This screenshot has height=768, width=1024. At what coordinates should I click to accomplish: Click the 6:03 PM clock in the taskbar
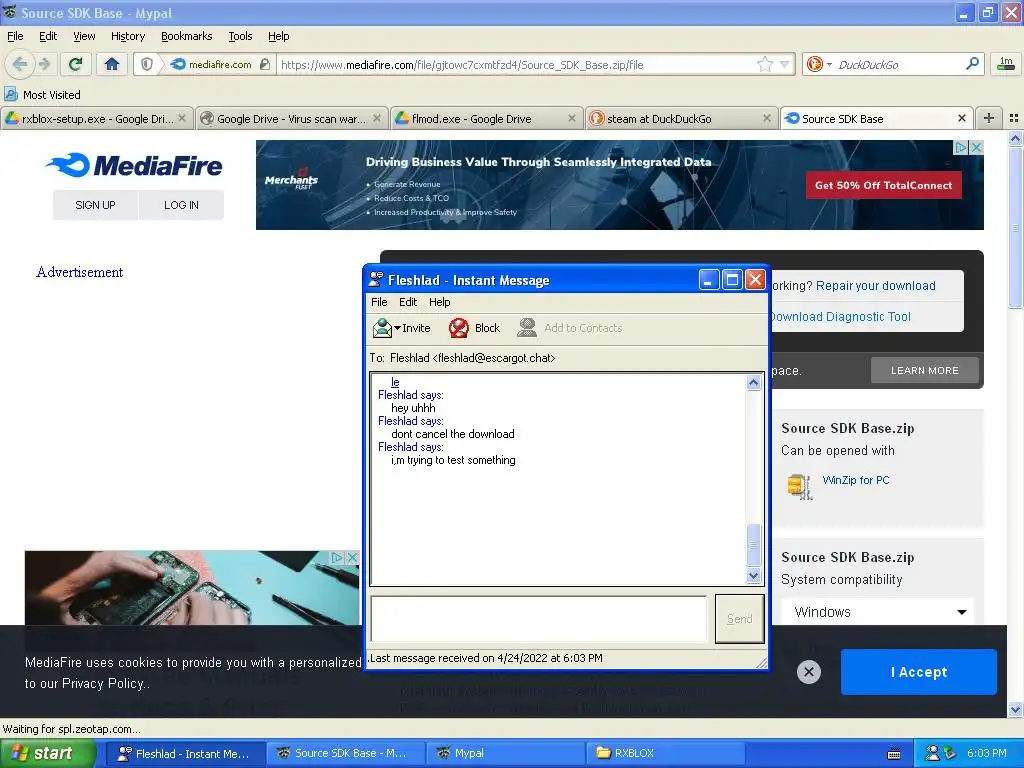(x=986, y=753)
